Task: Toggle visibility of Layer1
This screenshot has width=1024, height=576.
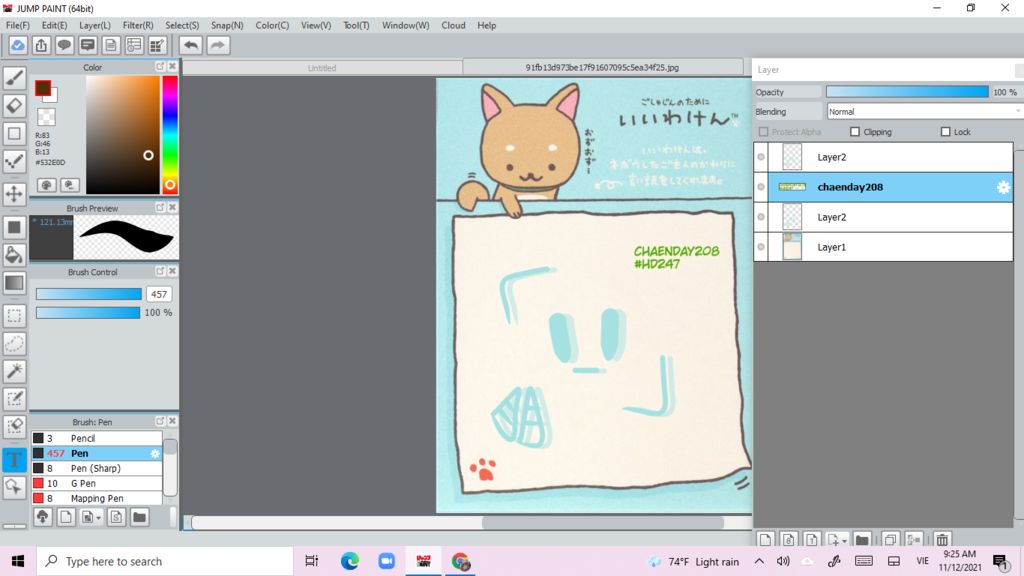Action: click(761, 247)
